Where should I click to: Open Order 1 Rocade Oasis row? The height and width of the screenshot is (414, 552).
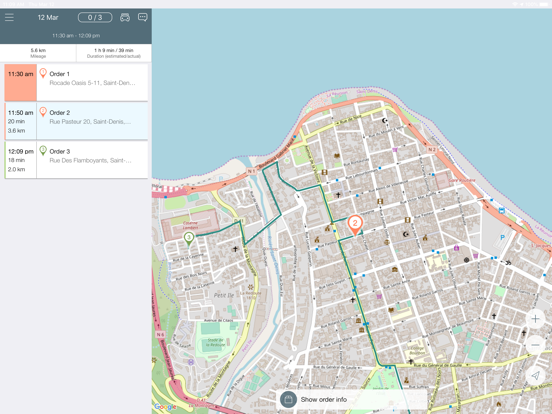76,82
